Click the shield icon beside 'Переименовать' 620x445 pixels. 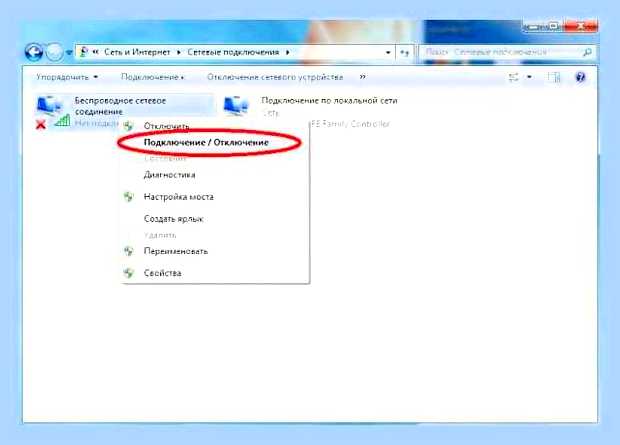click(129, 251)
